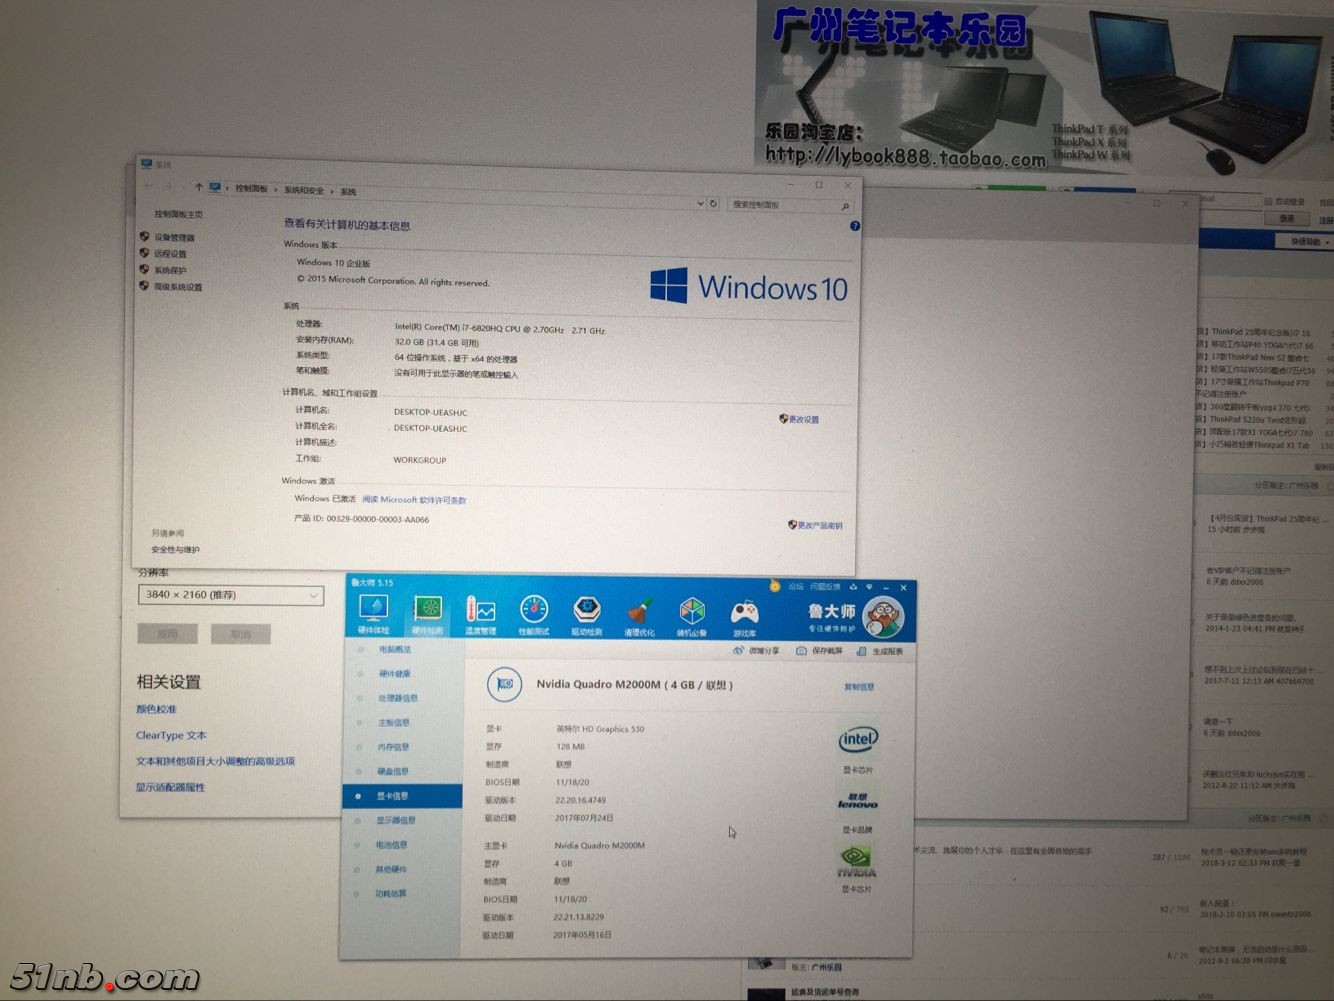Open the 3840 × 2160 resolution dropdown

click(x=231, y=594)
